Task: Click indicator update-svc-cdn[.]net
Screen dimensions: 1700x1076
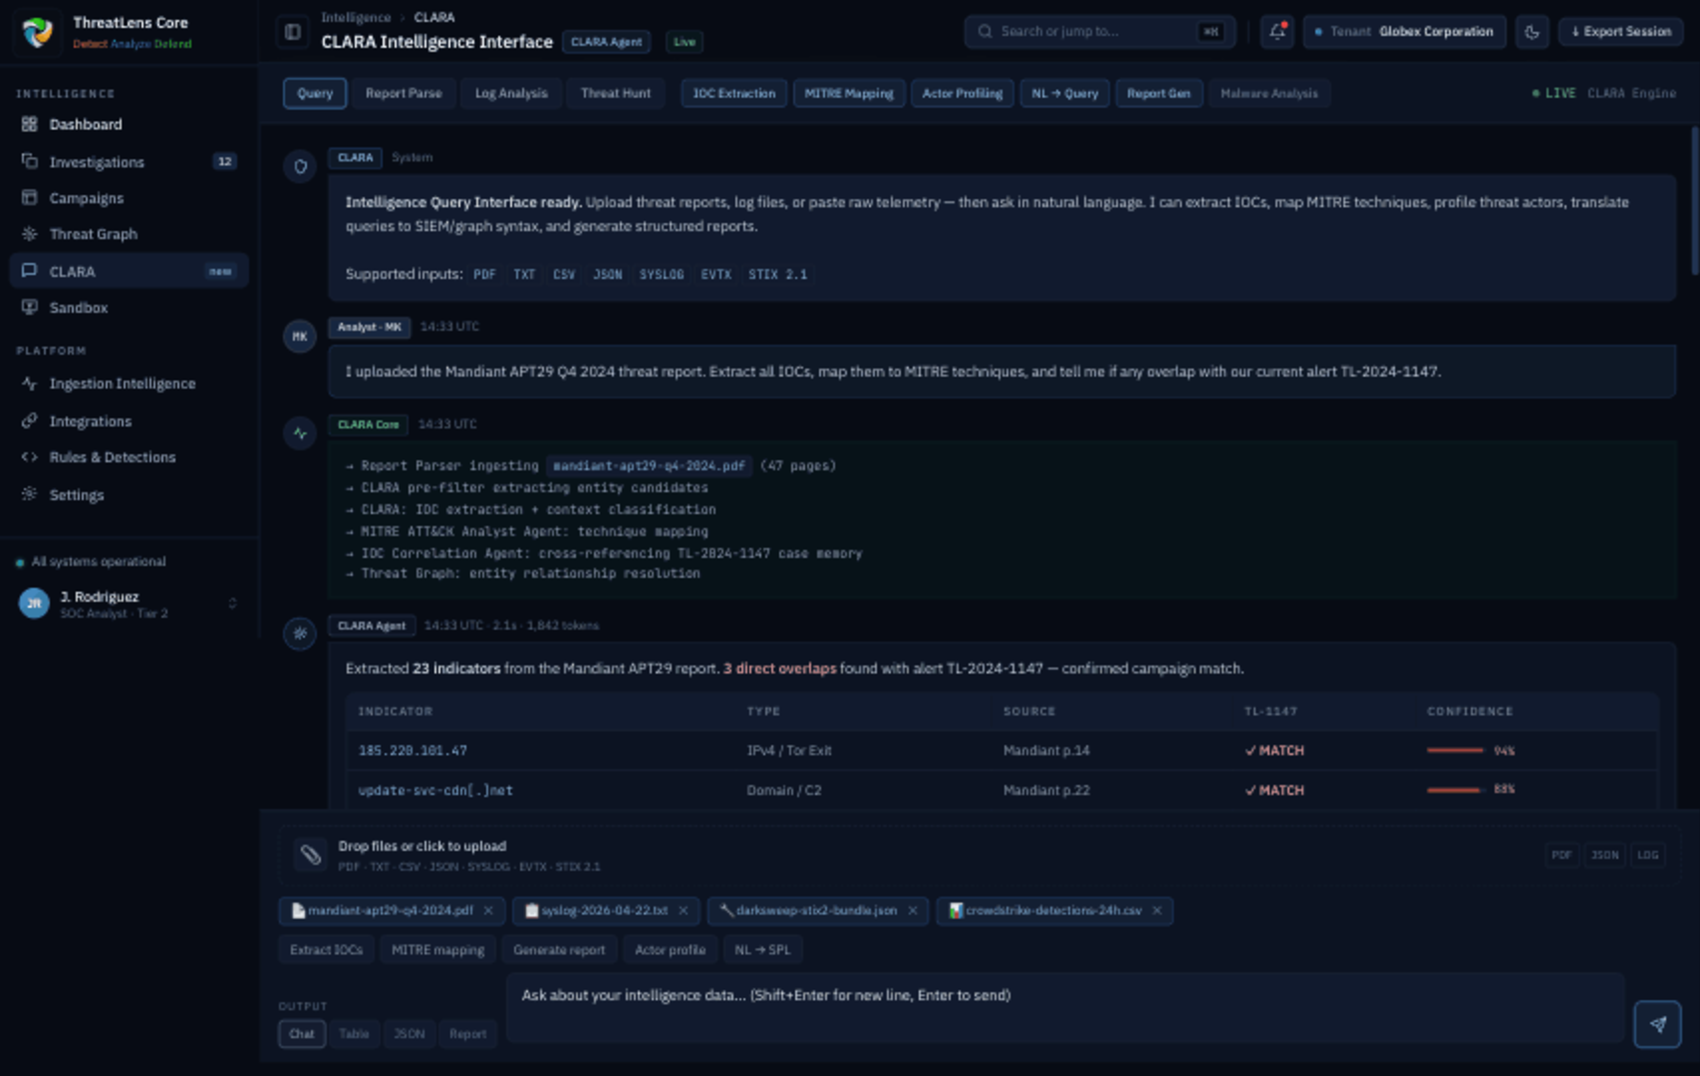Action: pos(435,790)
